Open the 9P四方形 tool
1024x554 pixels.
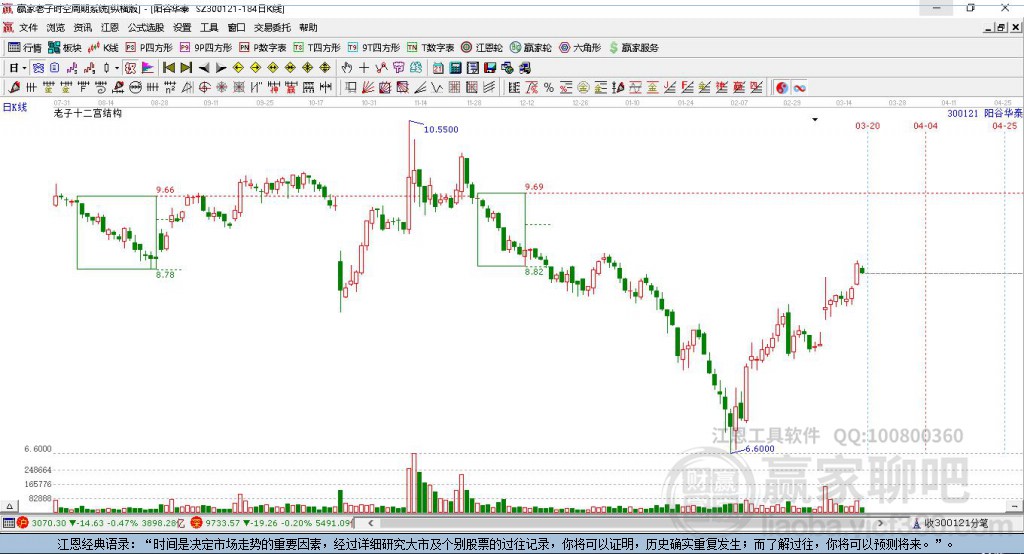(x=206, y=48)
